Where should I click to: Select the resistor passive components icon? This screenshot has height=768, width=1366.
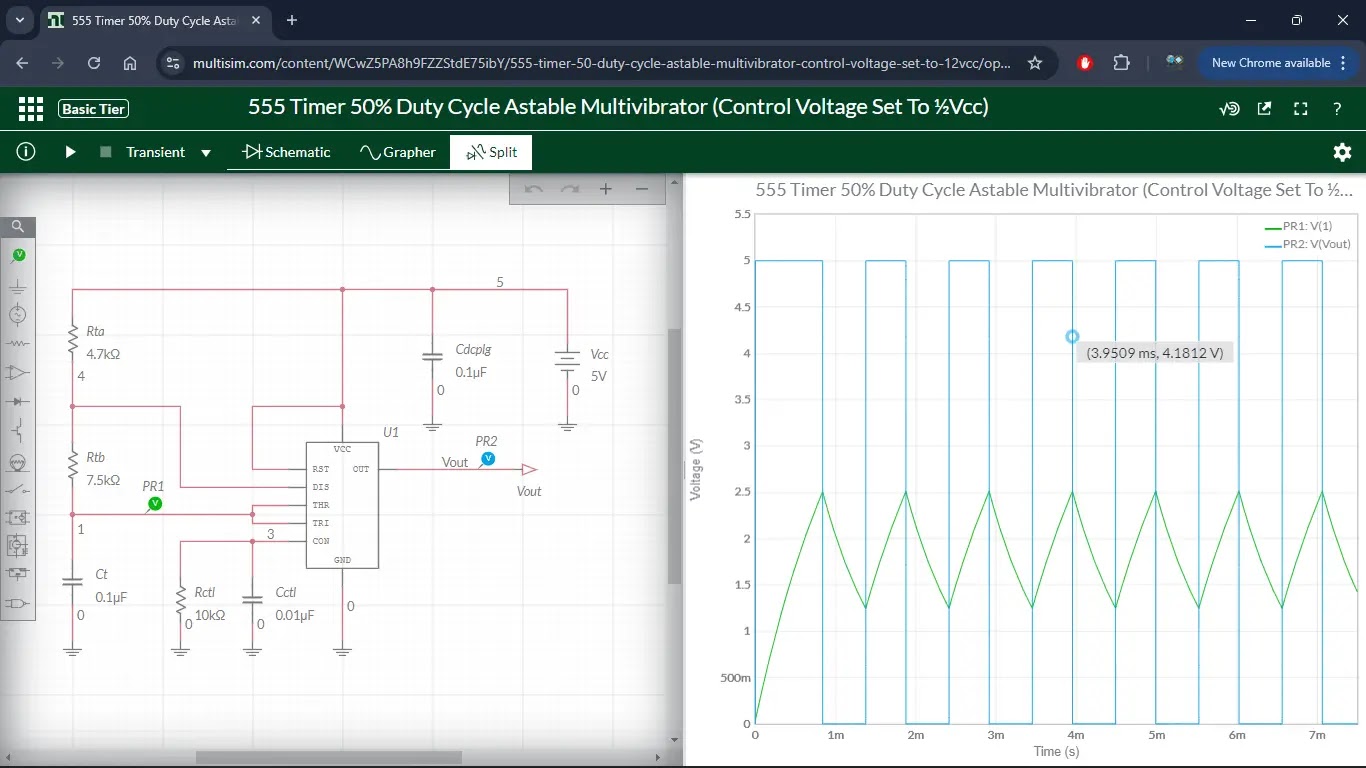pos(18,343)
